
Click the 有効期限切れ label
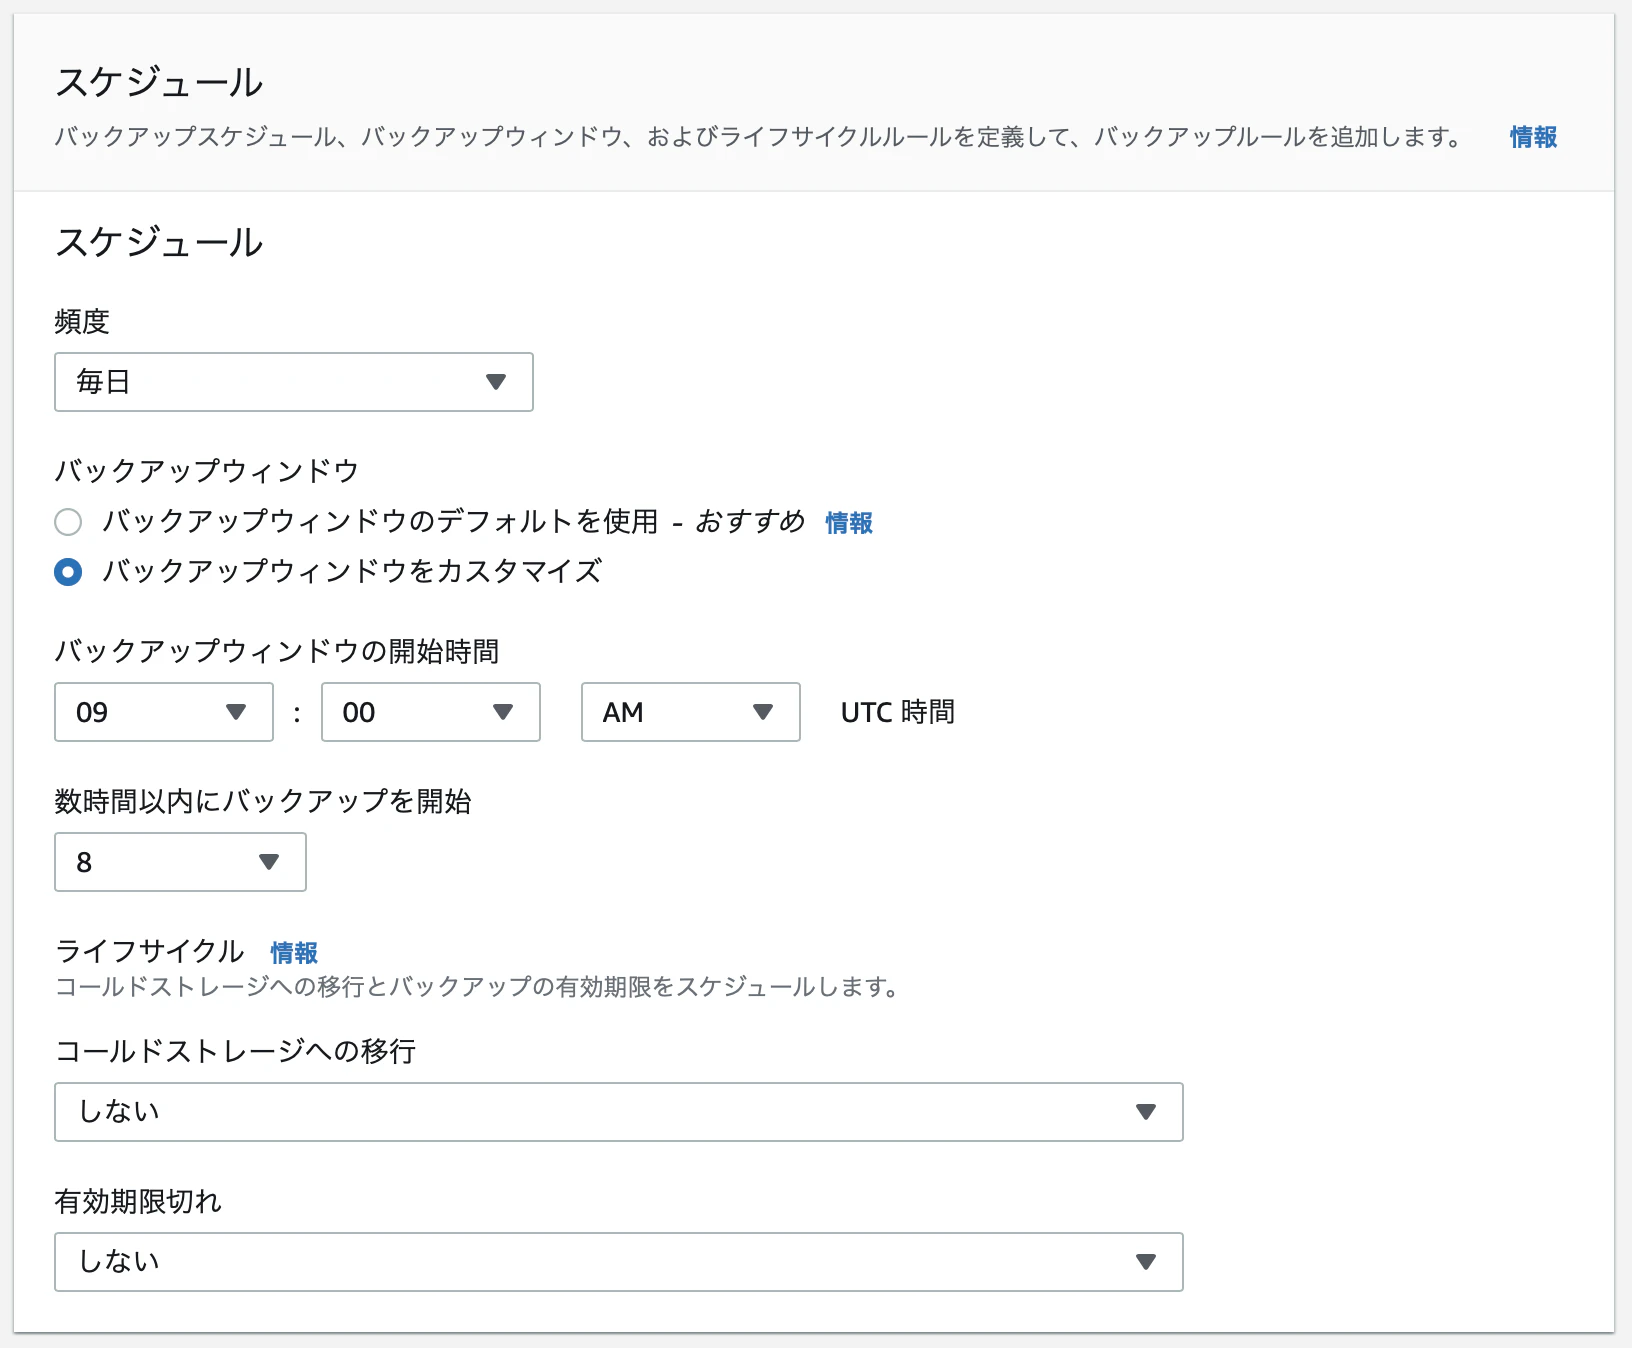point(138,1202)
